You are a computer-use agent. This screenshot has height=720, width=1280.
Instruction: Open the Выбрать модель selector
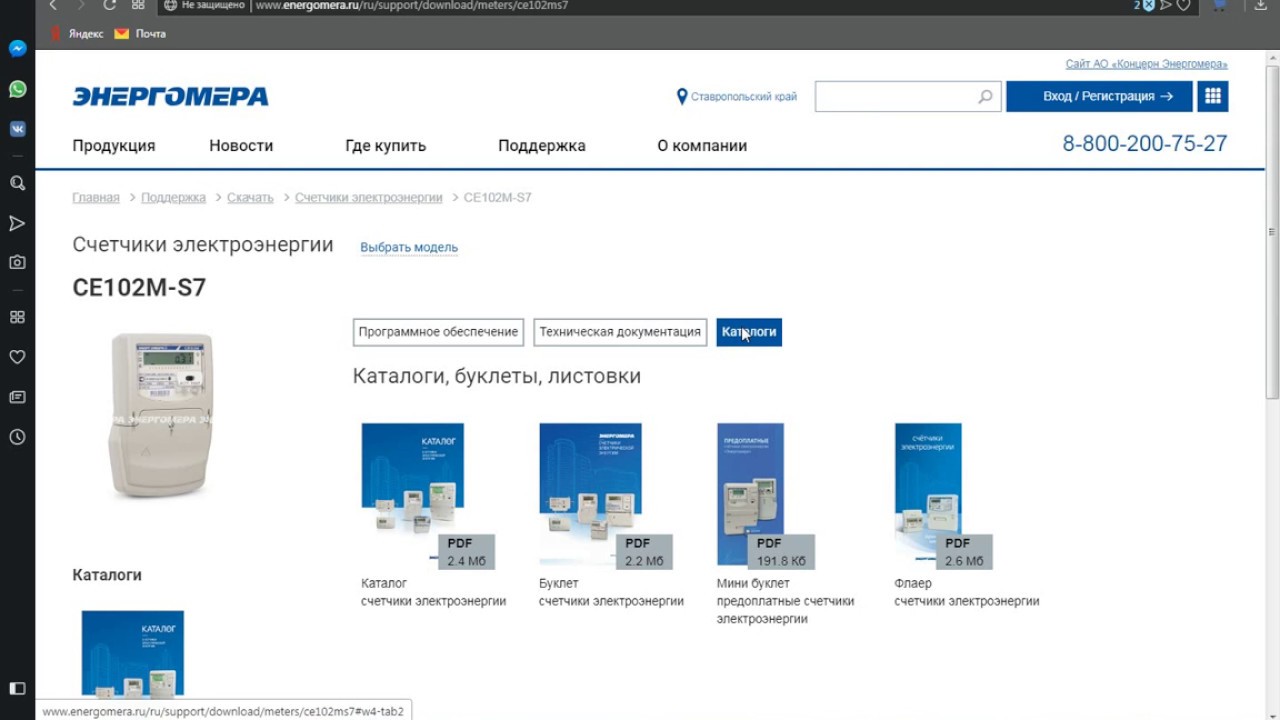(x=409, y=247)
